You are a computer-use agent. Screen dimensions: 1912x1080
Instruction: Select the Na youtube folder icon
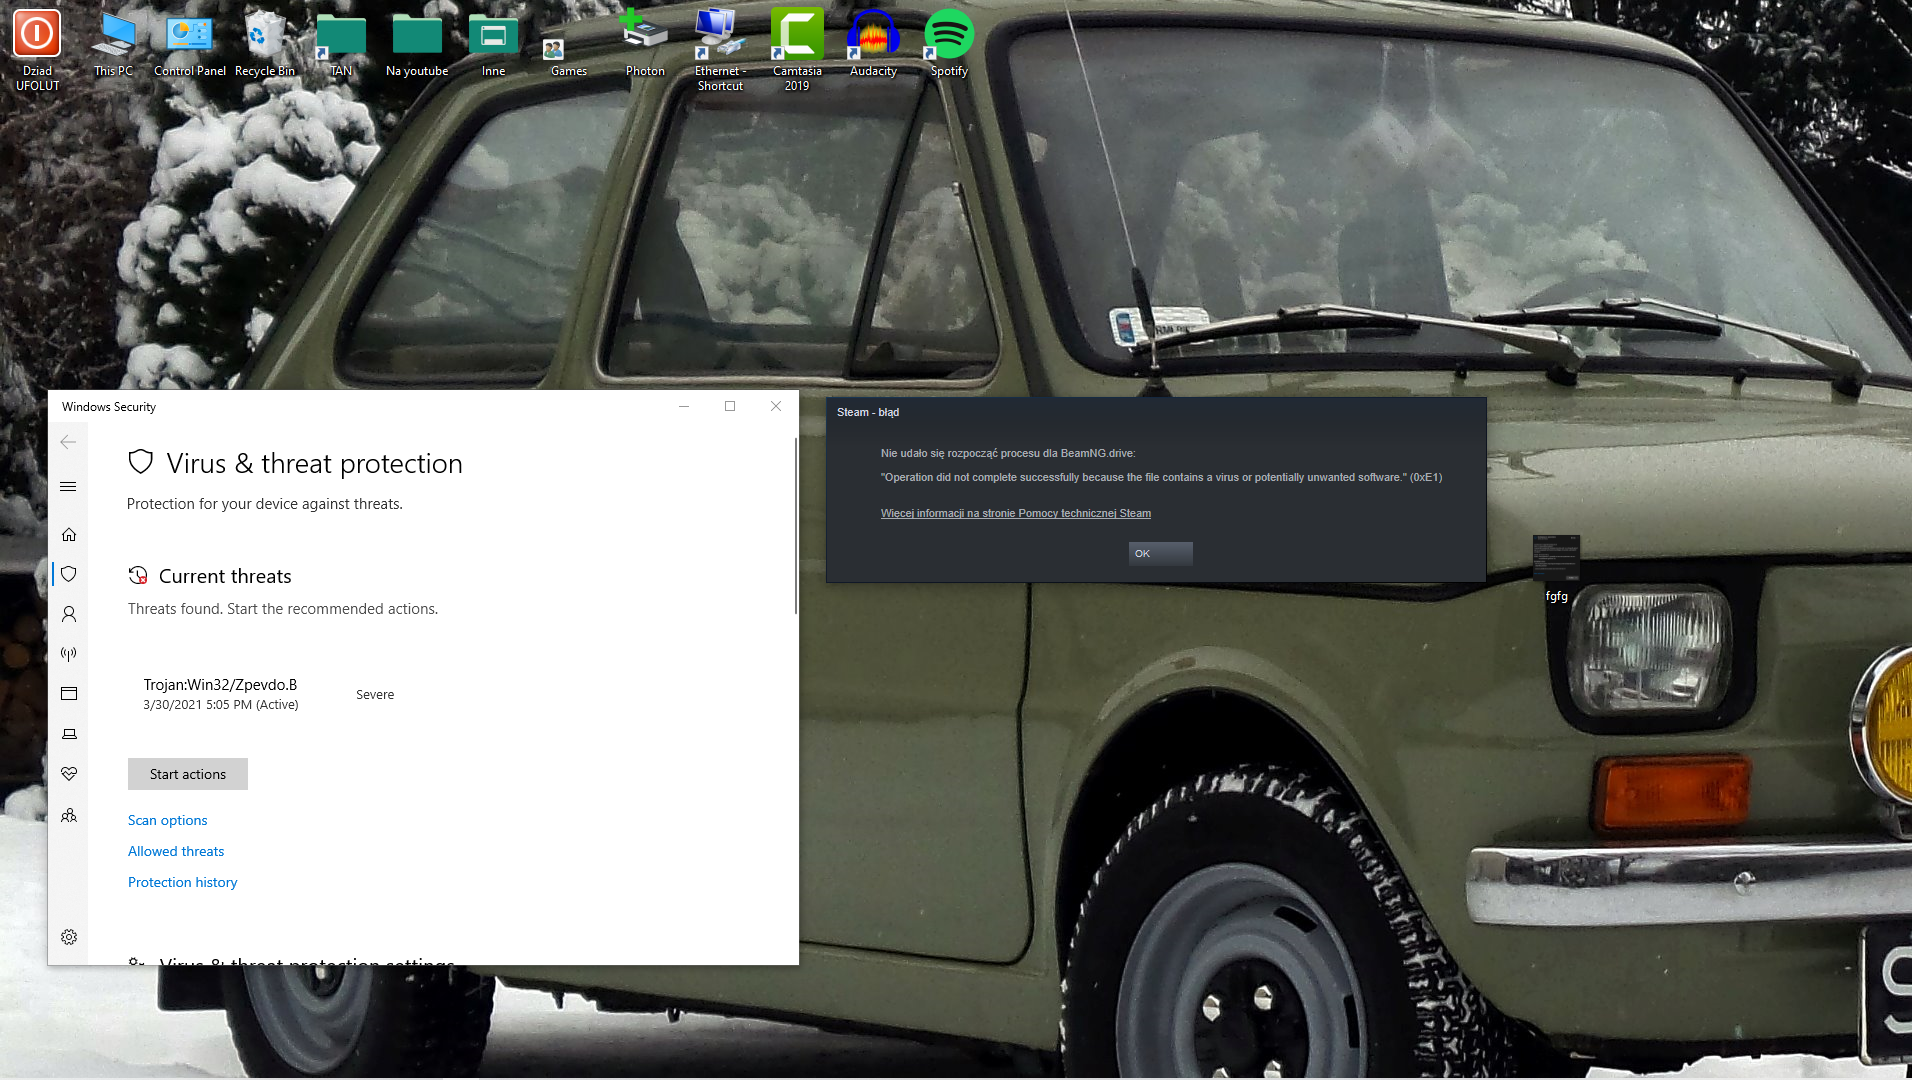click(417, 45)
